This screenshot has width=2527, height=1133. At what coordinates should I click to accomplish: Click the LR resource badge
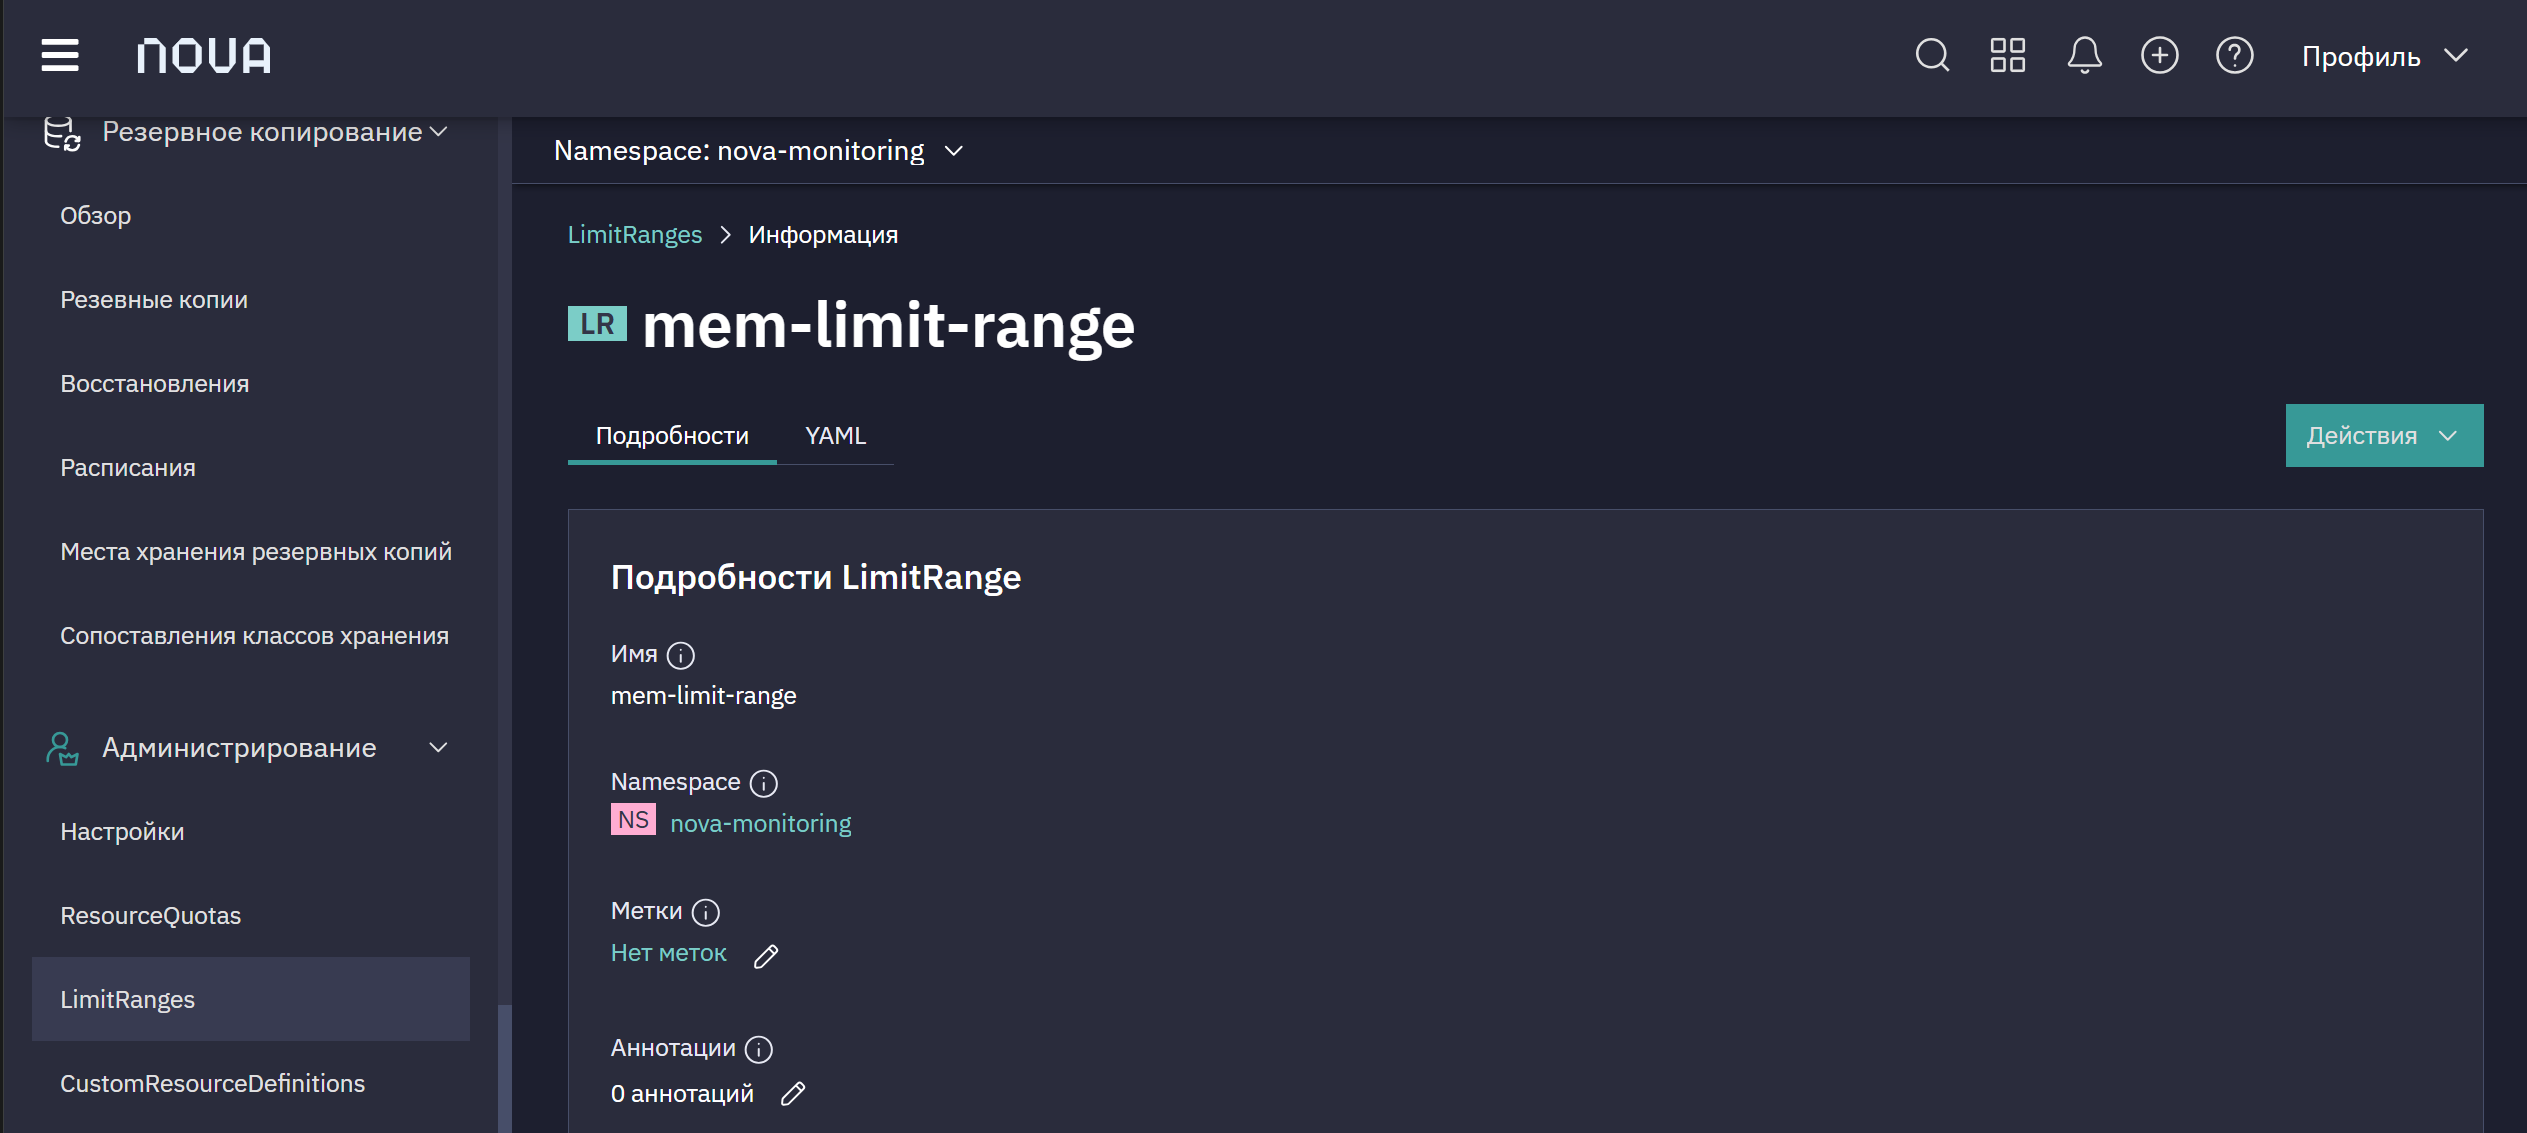(x=597, y=324)
